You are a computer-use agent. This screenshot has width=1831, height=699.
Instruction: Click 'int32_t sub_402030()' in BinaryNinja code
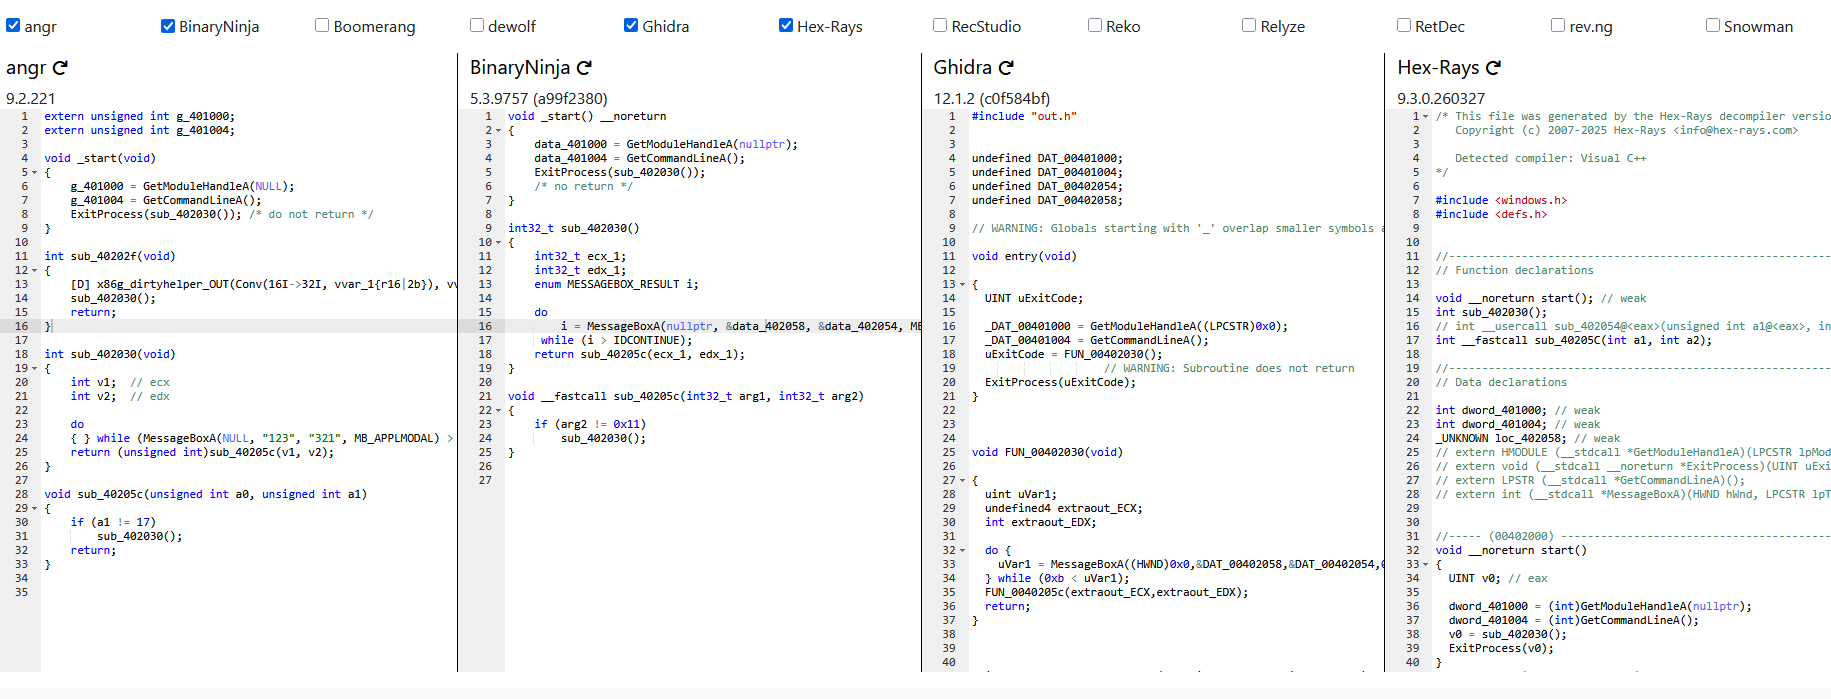click(574, 228)
